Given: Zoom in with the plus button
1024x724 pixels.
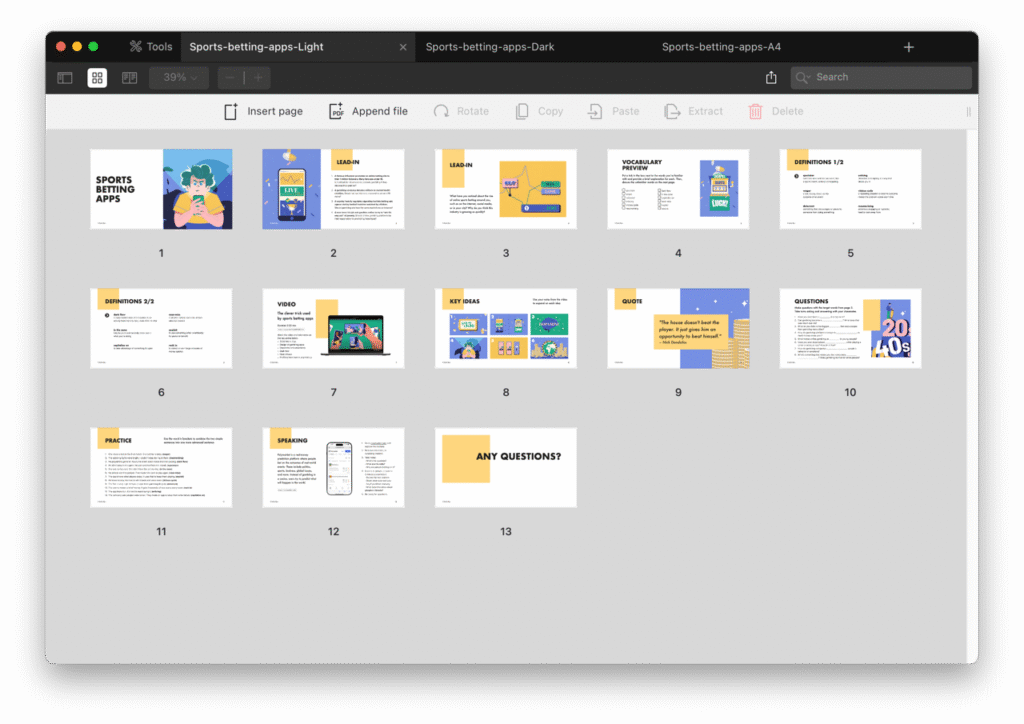Looking at the screenshot, I should coord(258,78).
